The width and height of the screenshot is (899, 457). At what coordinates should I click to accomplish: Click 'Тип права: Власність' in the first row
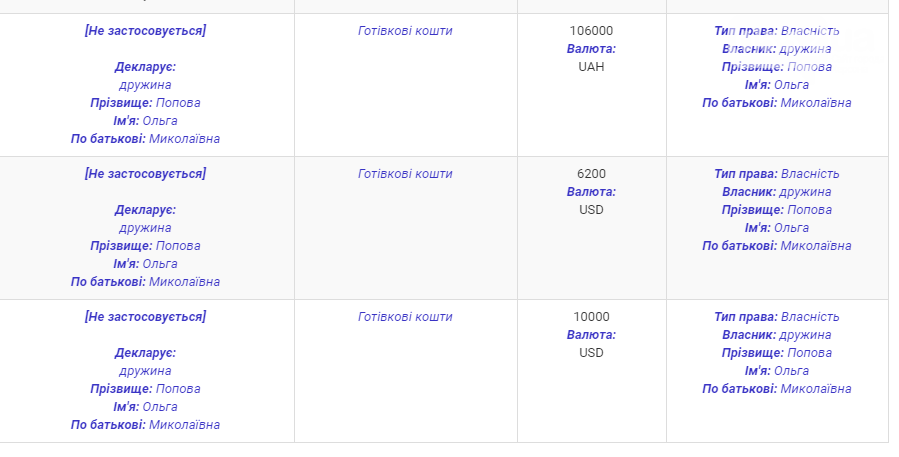[776, 31]
